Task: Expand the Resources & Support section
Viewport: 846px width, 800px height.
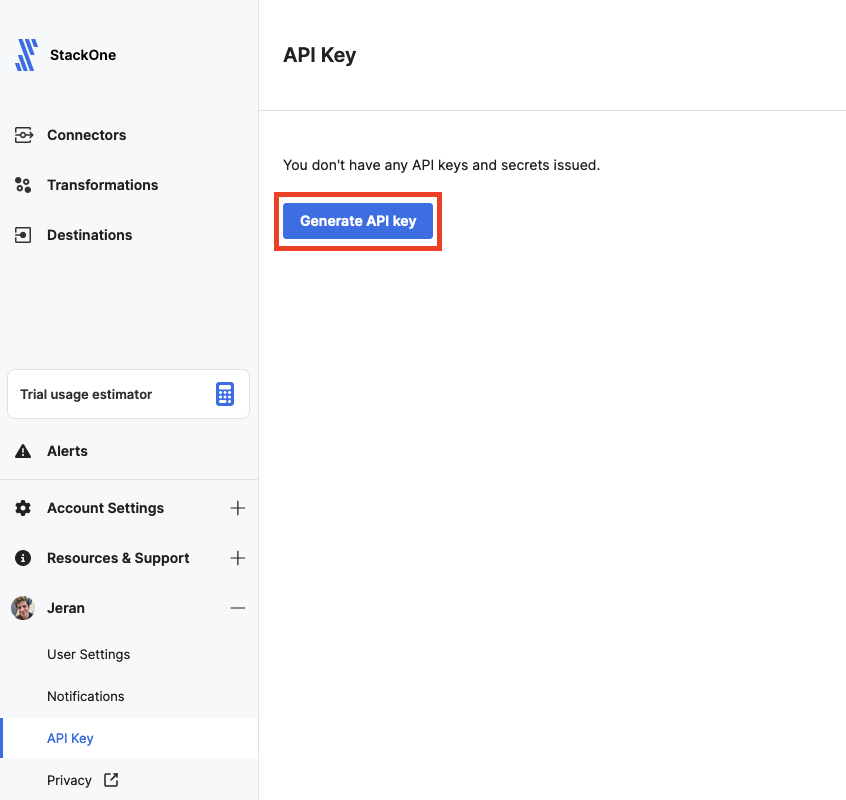Action: coord(238,558)
